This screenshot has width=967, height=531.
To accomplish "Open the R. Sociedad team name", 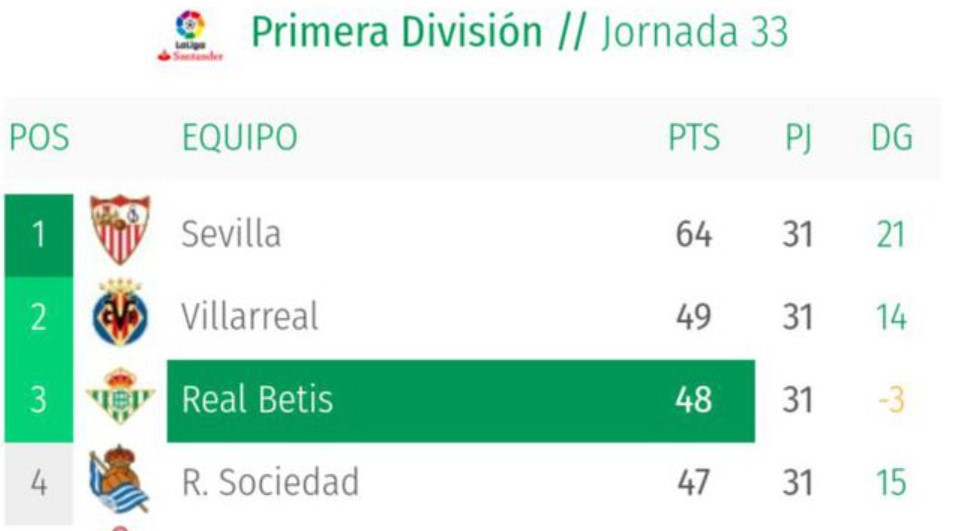I will tap(270, 482).
